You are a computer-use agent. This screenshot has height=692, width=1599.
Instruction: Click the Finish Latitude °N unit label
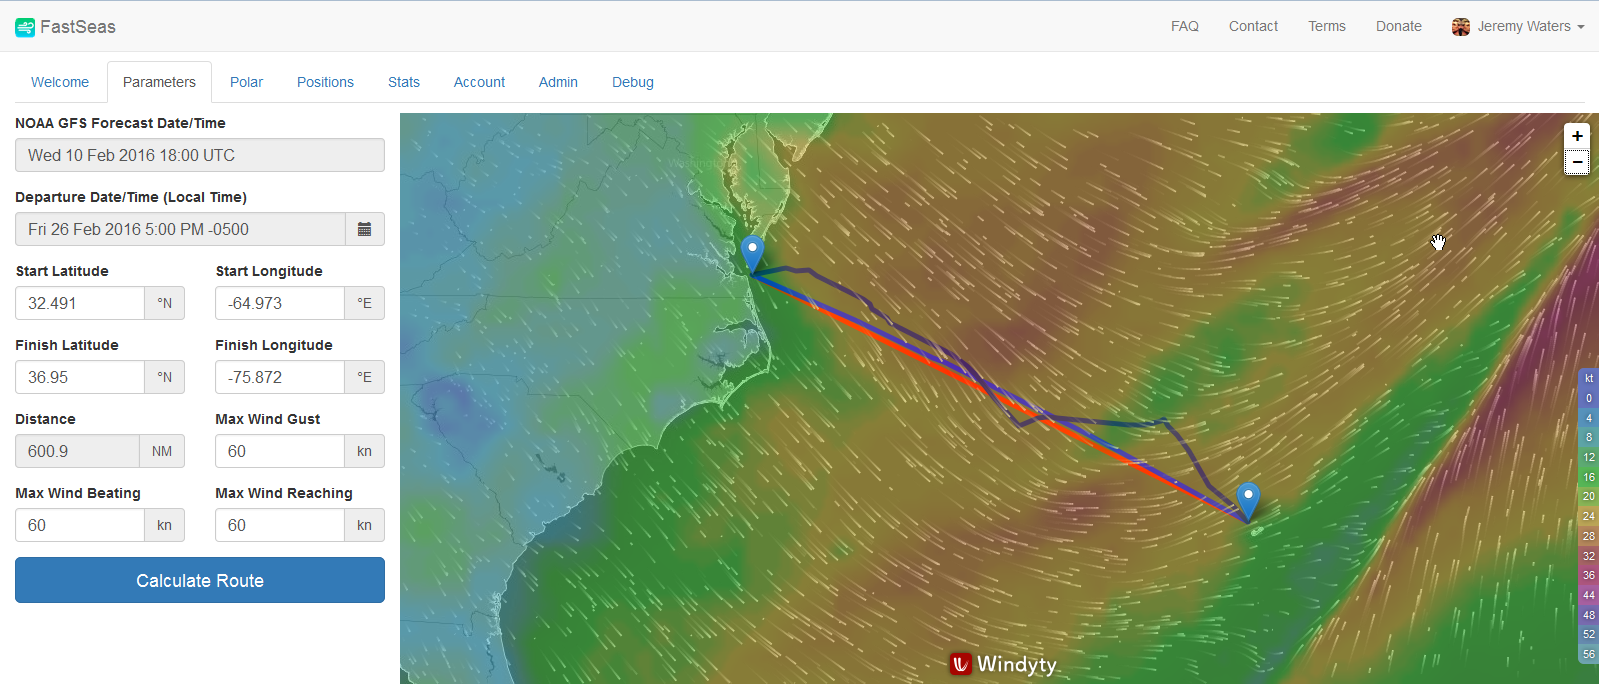coord(165,377)
